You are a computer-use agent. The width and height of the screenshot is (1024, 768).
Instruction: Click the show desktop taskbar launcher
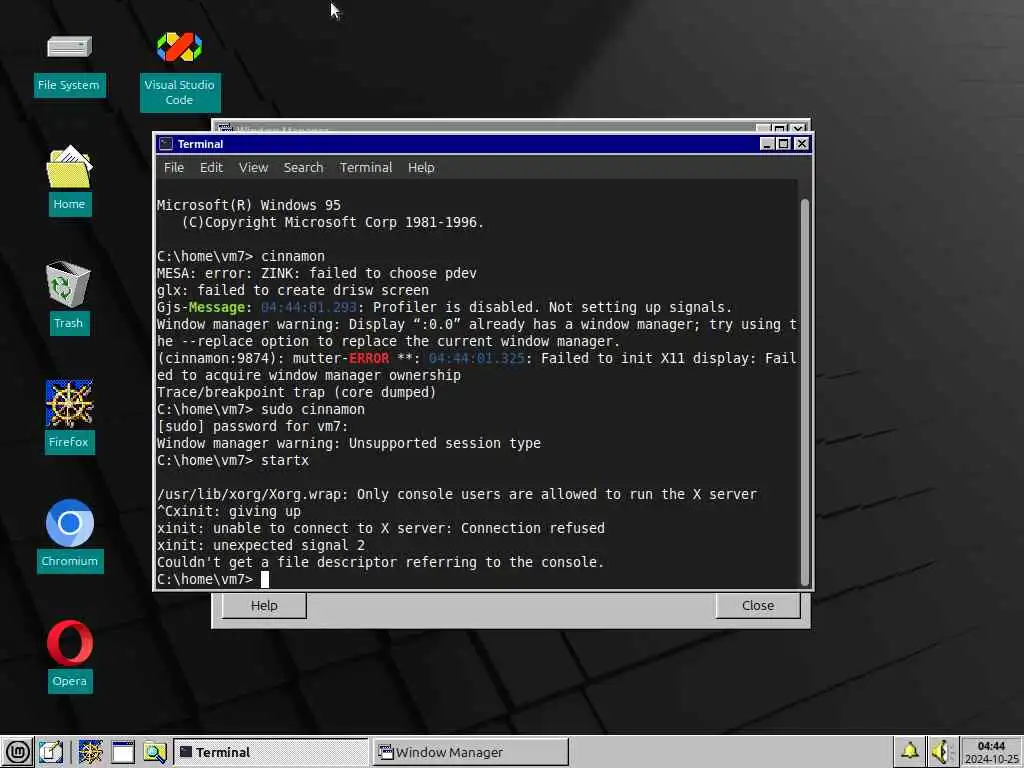pyautogui.click(x=50, y=752)
